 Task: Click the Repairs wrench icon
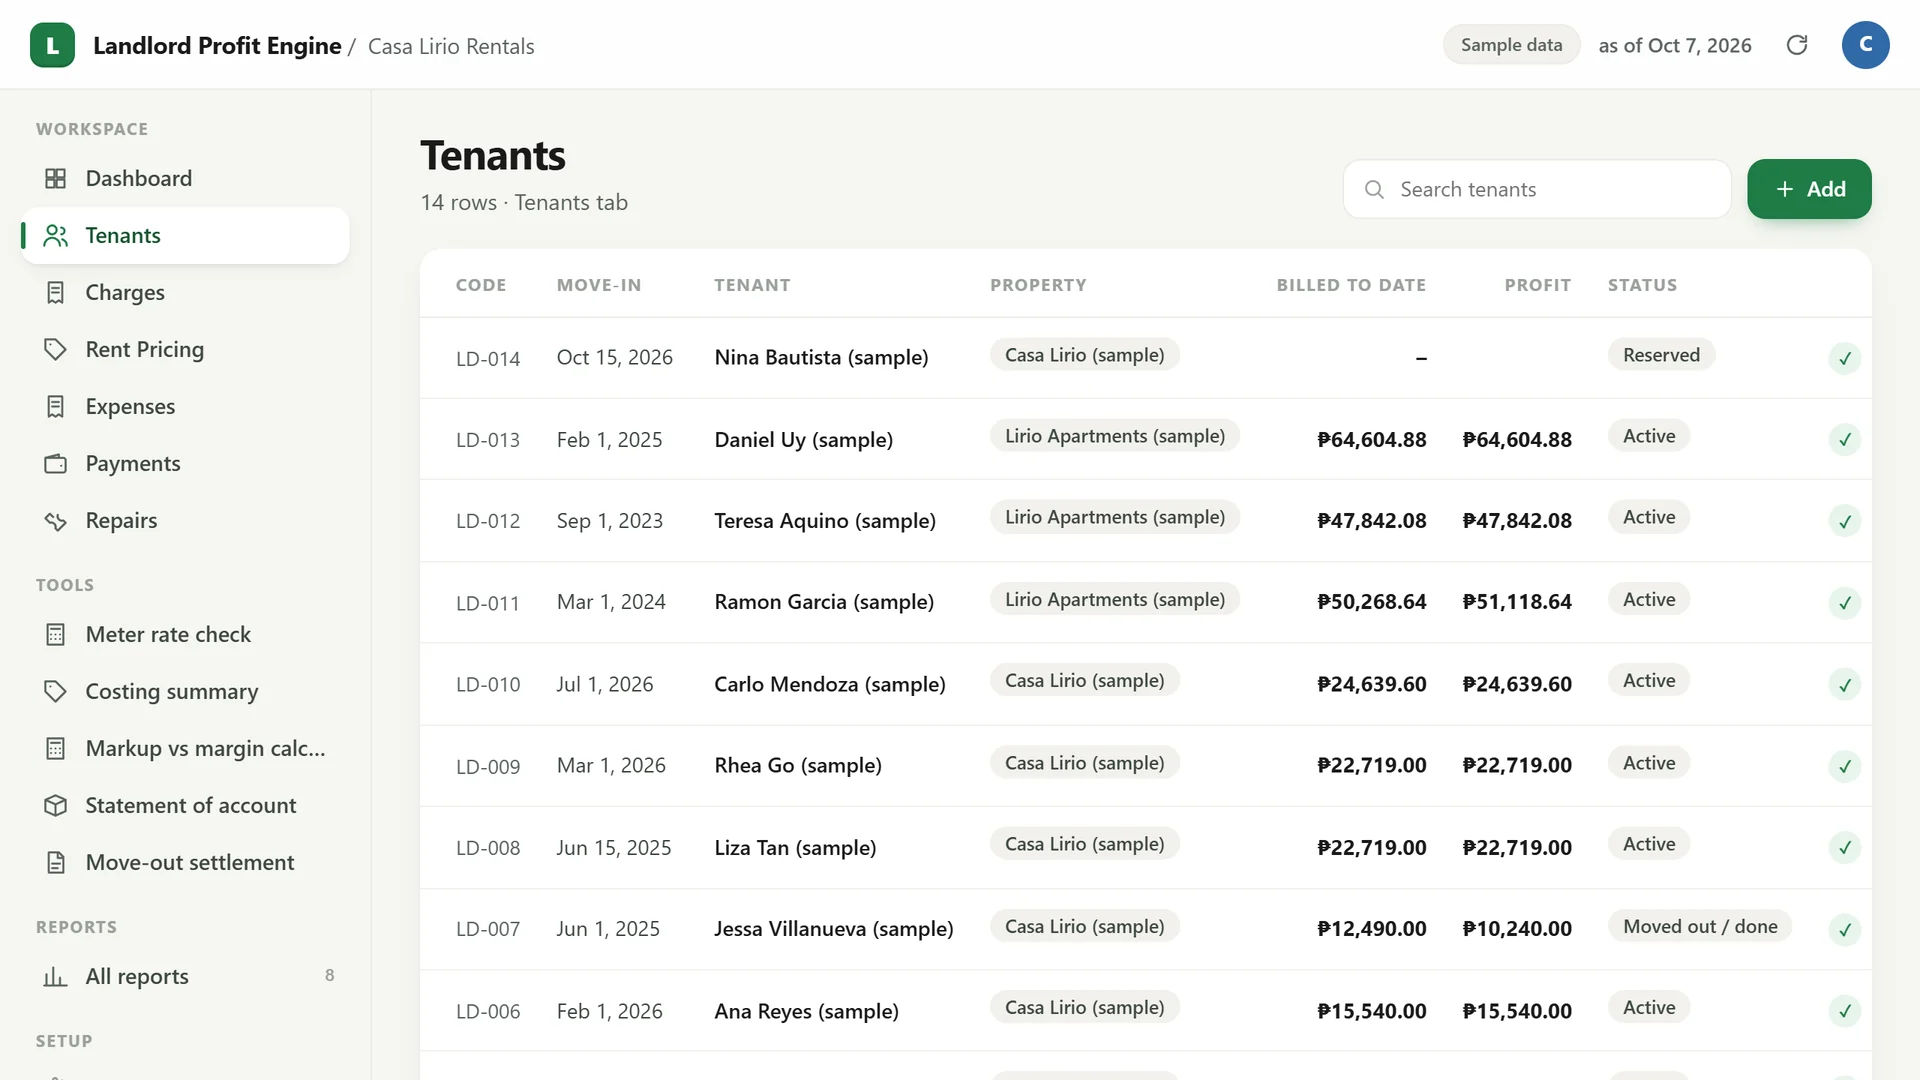pos(56,520)
